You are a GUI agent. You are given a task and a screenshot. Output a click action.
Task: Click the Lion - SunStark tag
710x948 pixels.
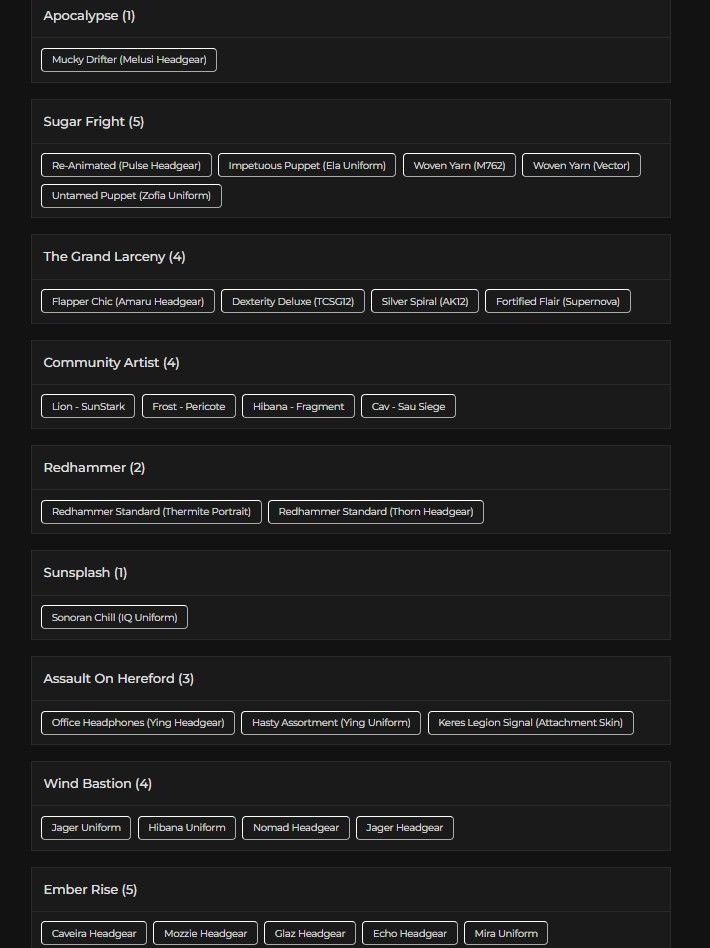[88, 406]
